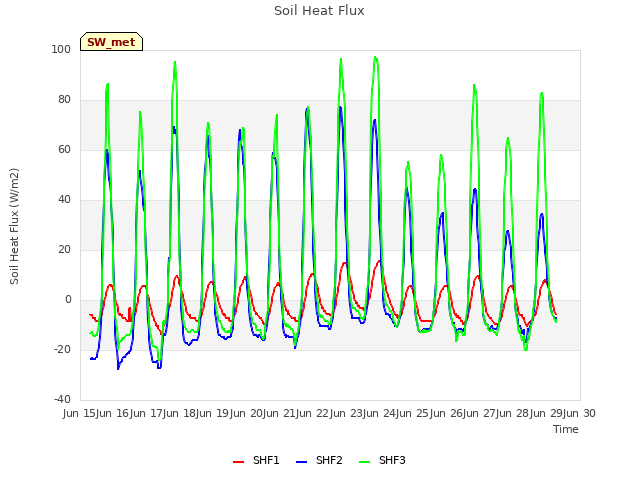Click the blue SHF2 legend color marker
Image resolution: width=640 pixels, height=480 pixels.
click(301, 462)
